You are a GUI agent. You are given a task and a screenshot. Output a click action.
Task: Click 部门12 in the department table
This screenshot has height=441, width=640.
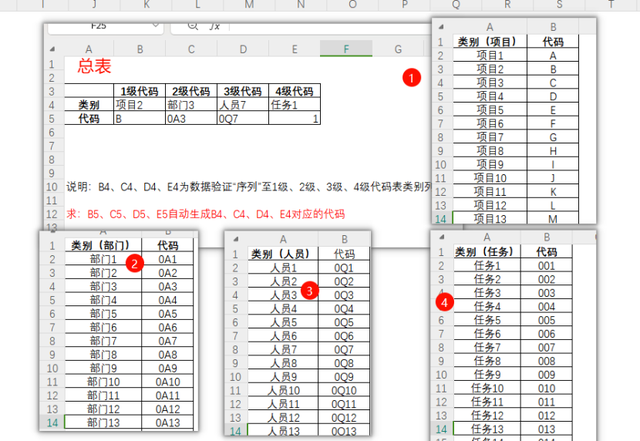click(103, 409)
